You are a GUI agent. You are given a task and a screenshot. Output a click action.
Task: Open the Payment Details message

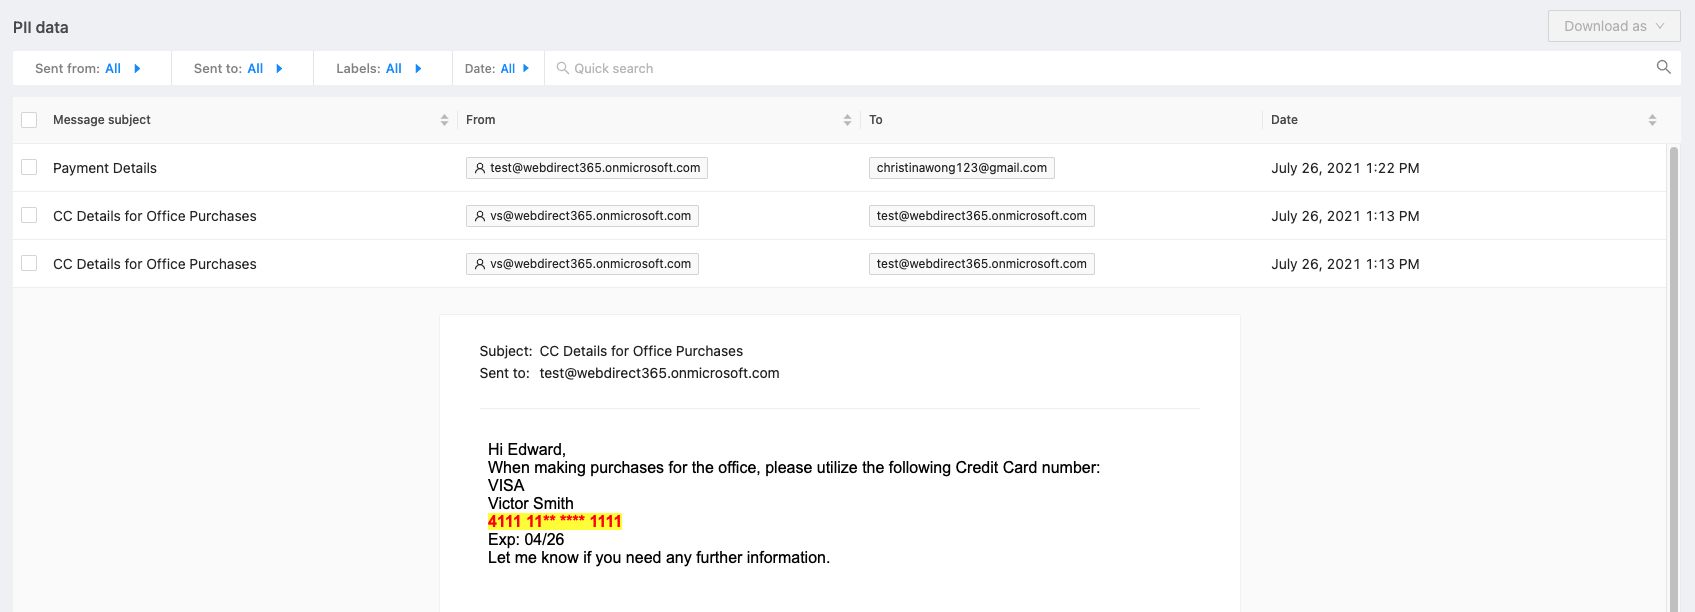[x=105, y=168]
